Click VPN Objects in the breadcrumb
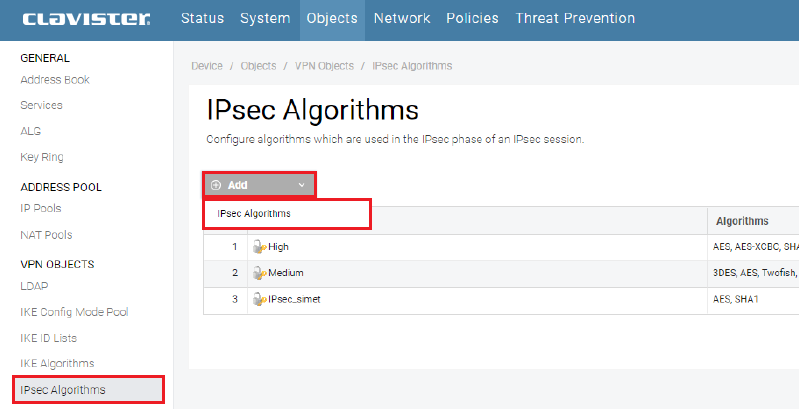Image resolution: width=799 pixels, height=409 pixels. pos(324,66)
